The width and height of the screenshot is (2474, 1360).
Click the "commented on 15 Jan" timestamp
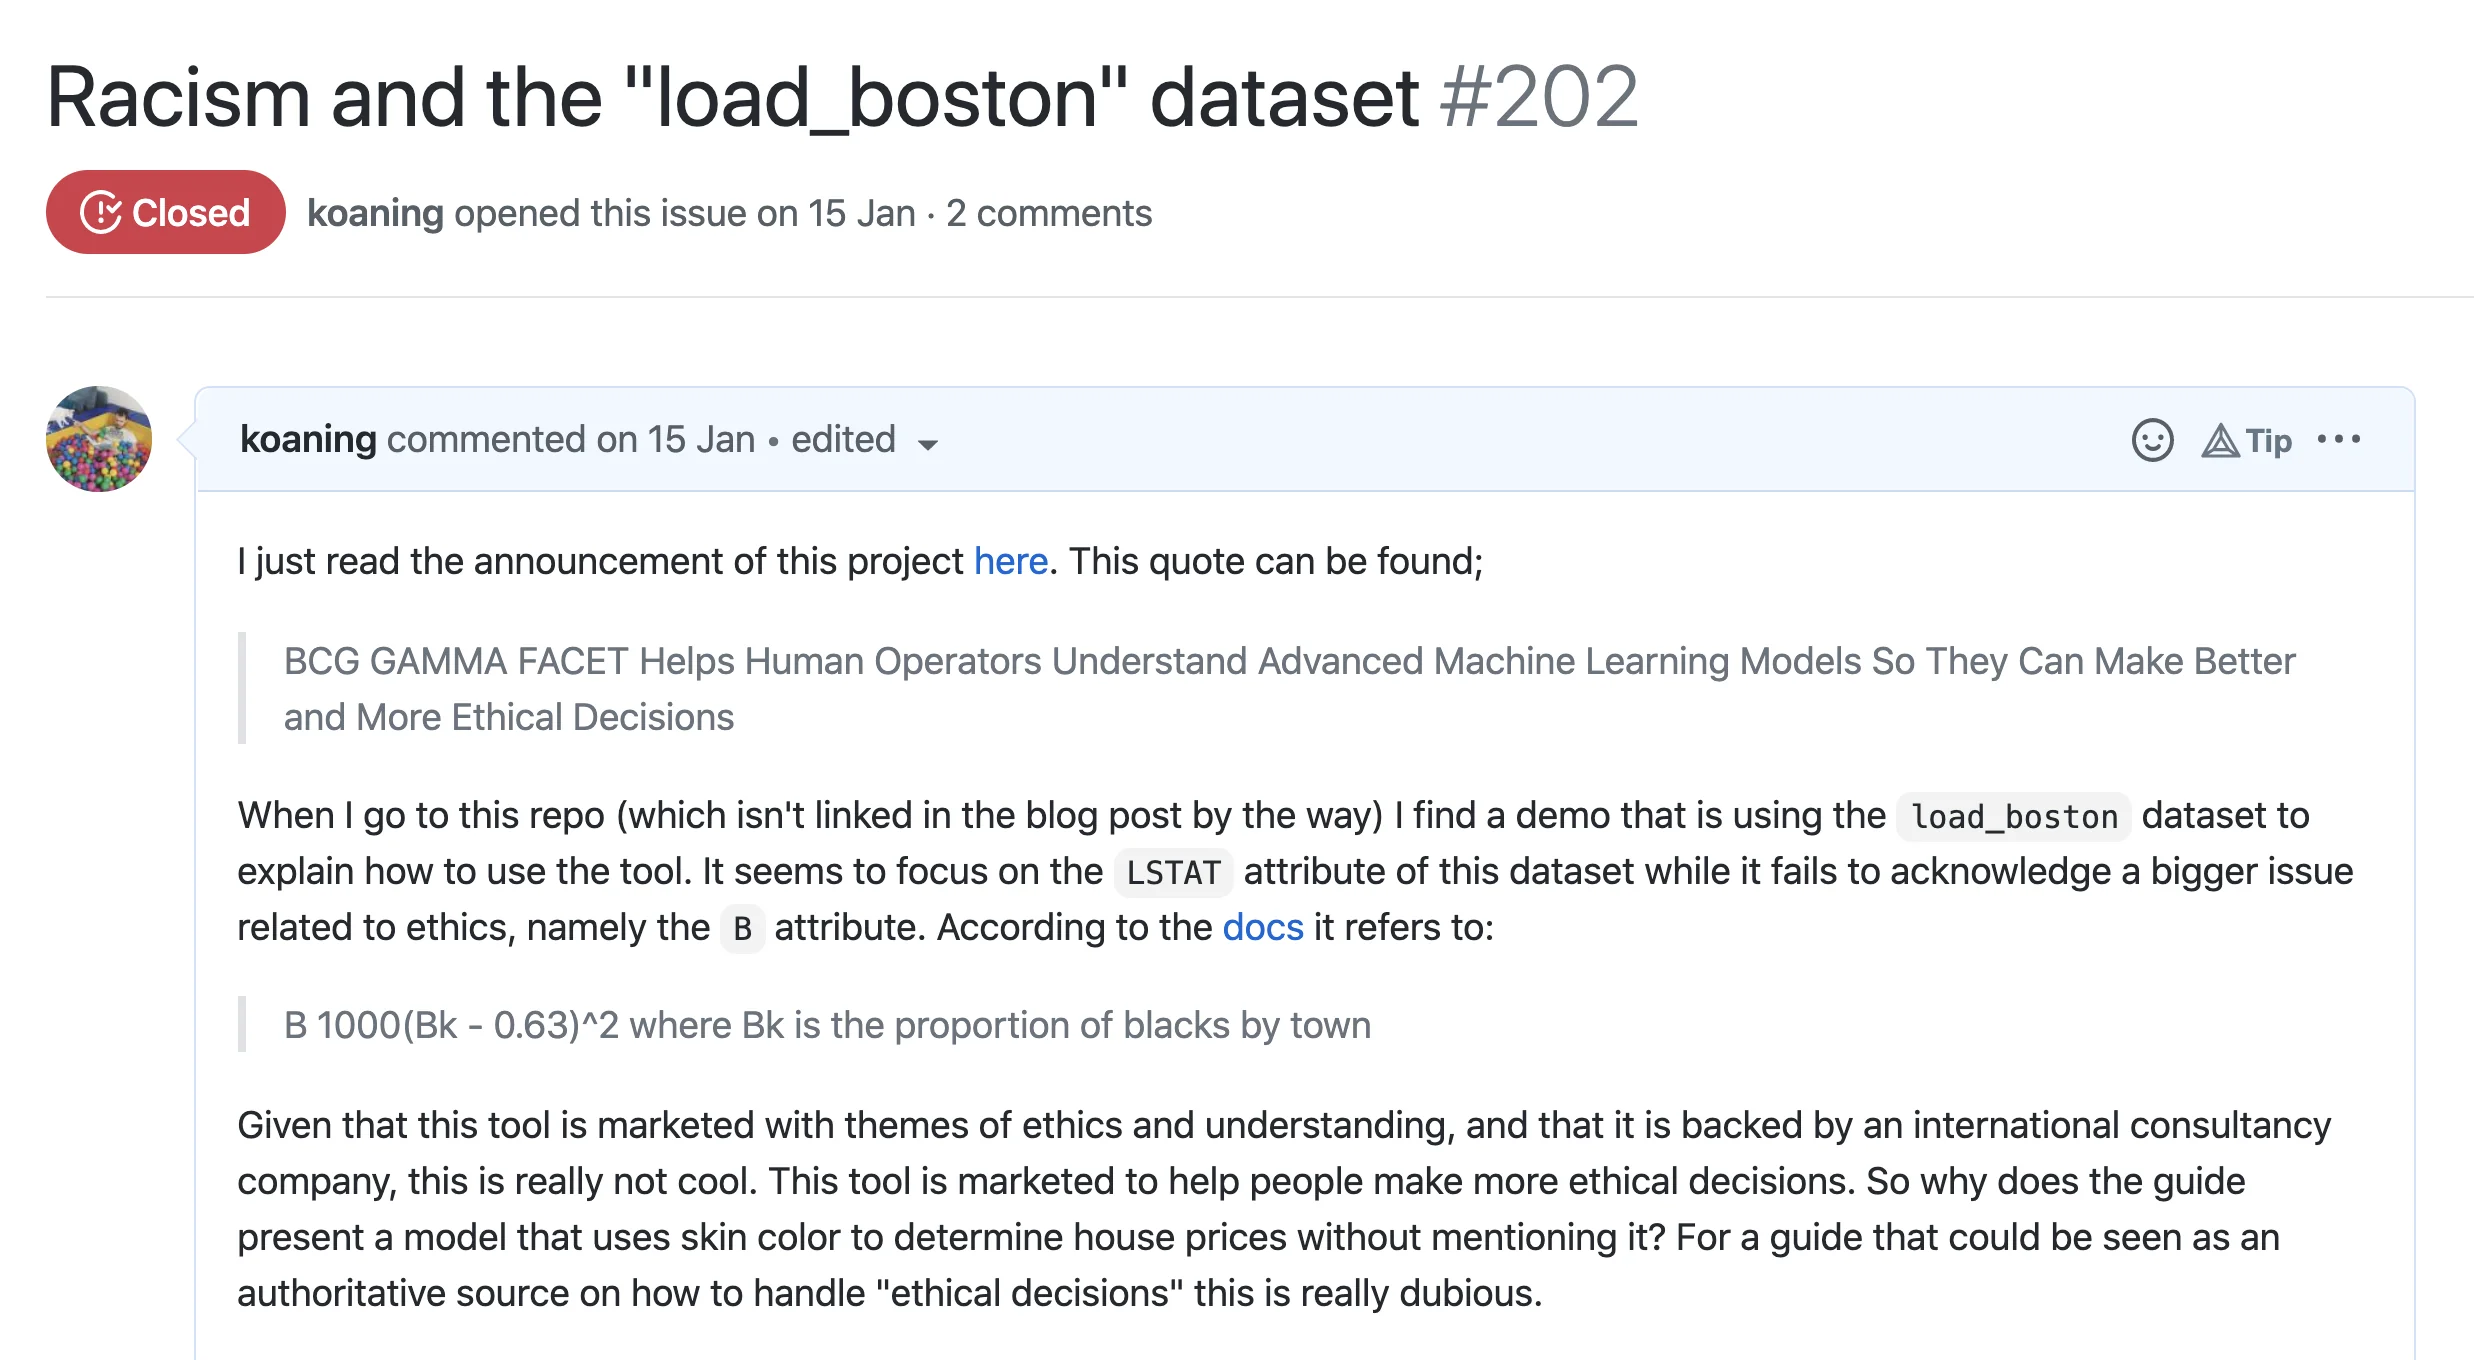(571, 439)
